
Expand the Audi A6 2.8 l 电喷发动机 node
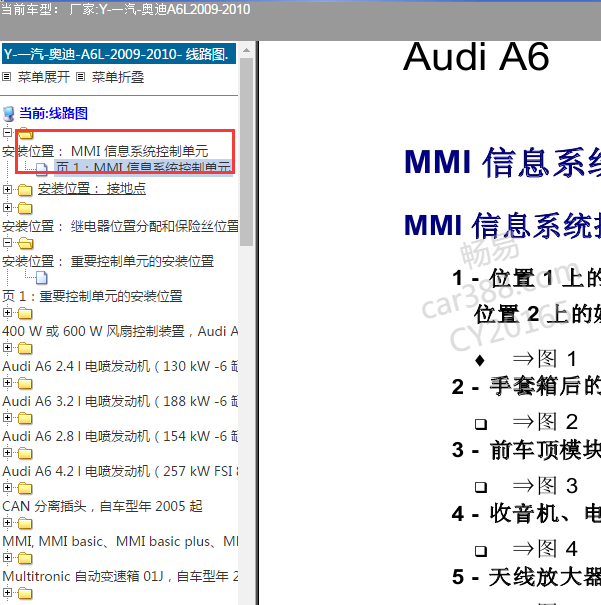7,418
